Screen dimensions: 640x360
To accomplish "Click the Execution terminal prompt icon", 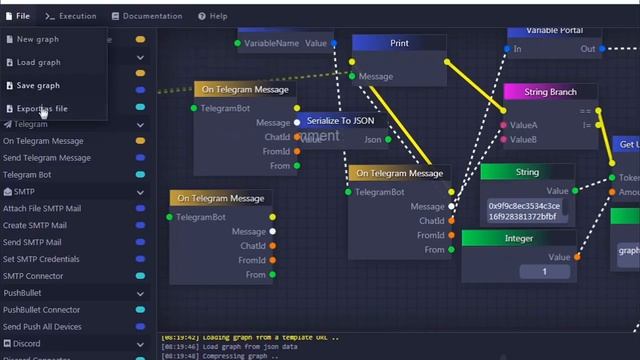I will click(50, 16).
